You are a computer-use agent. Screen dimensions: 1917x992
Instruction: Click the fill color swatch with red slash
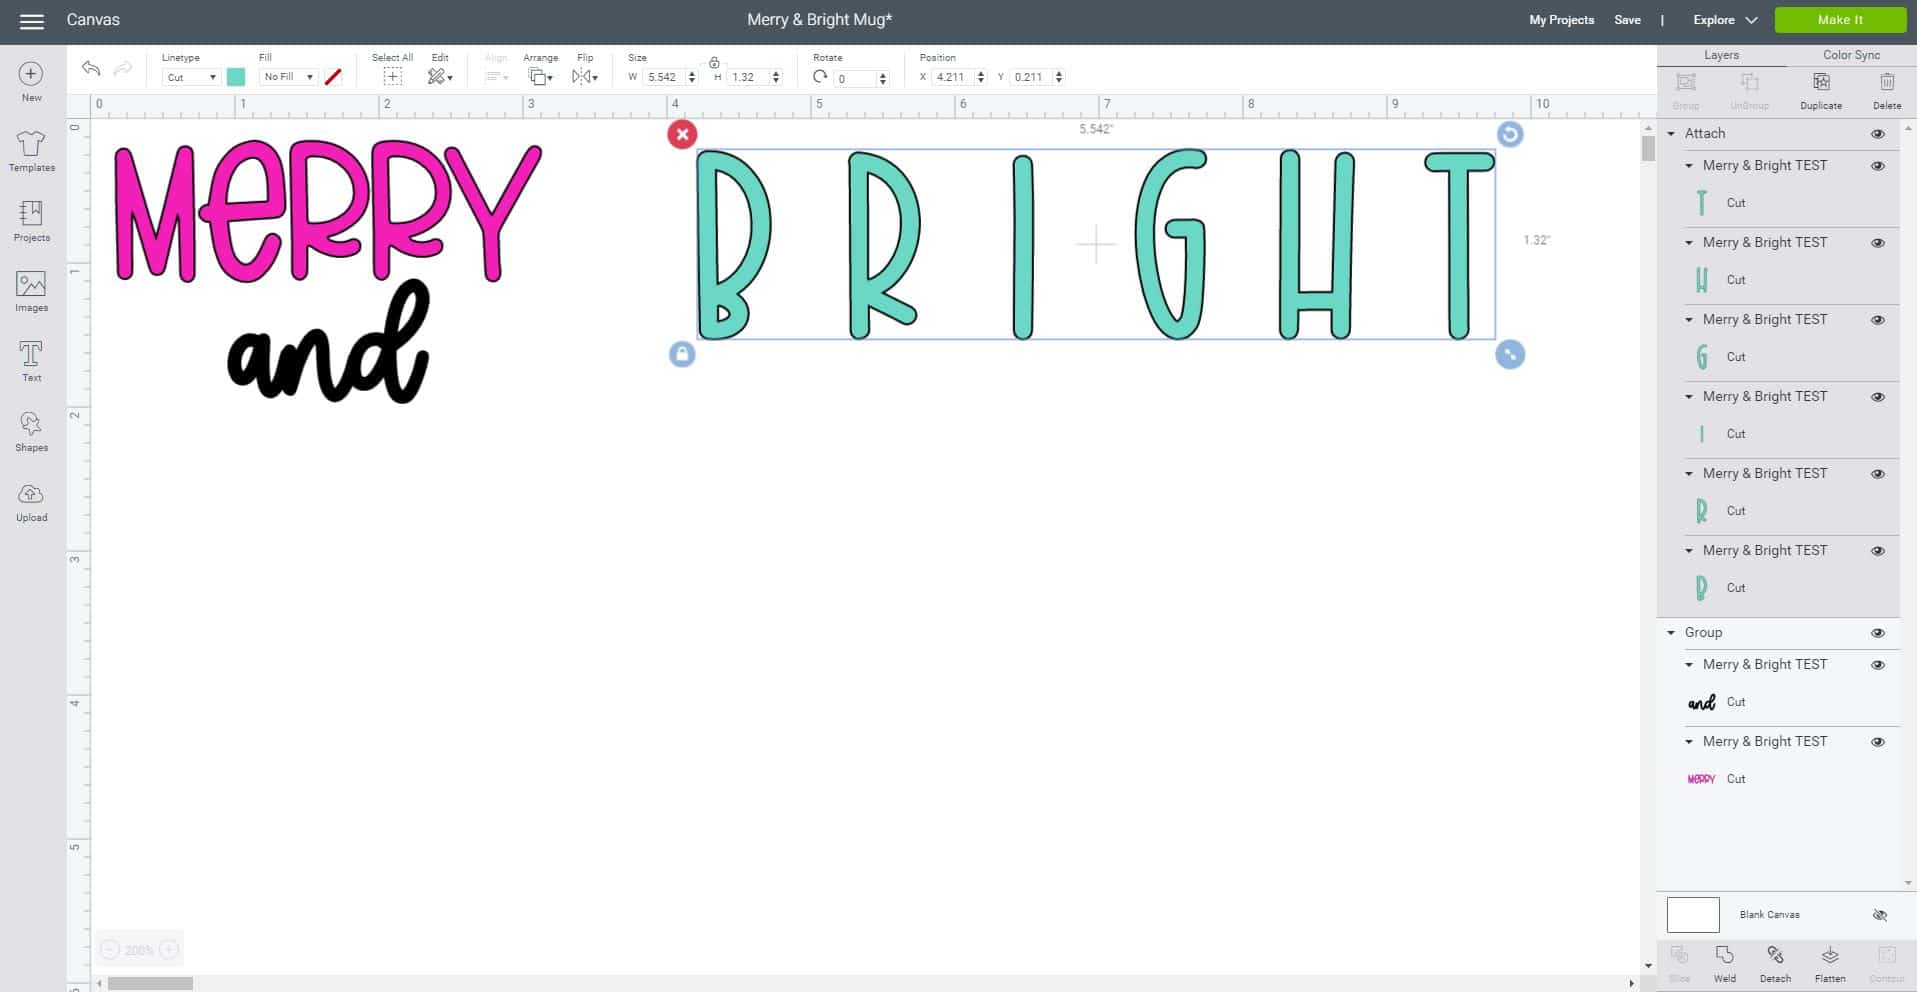333,77
